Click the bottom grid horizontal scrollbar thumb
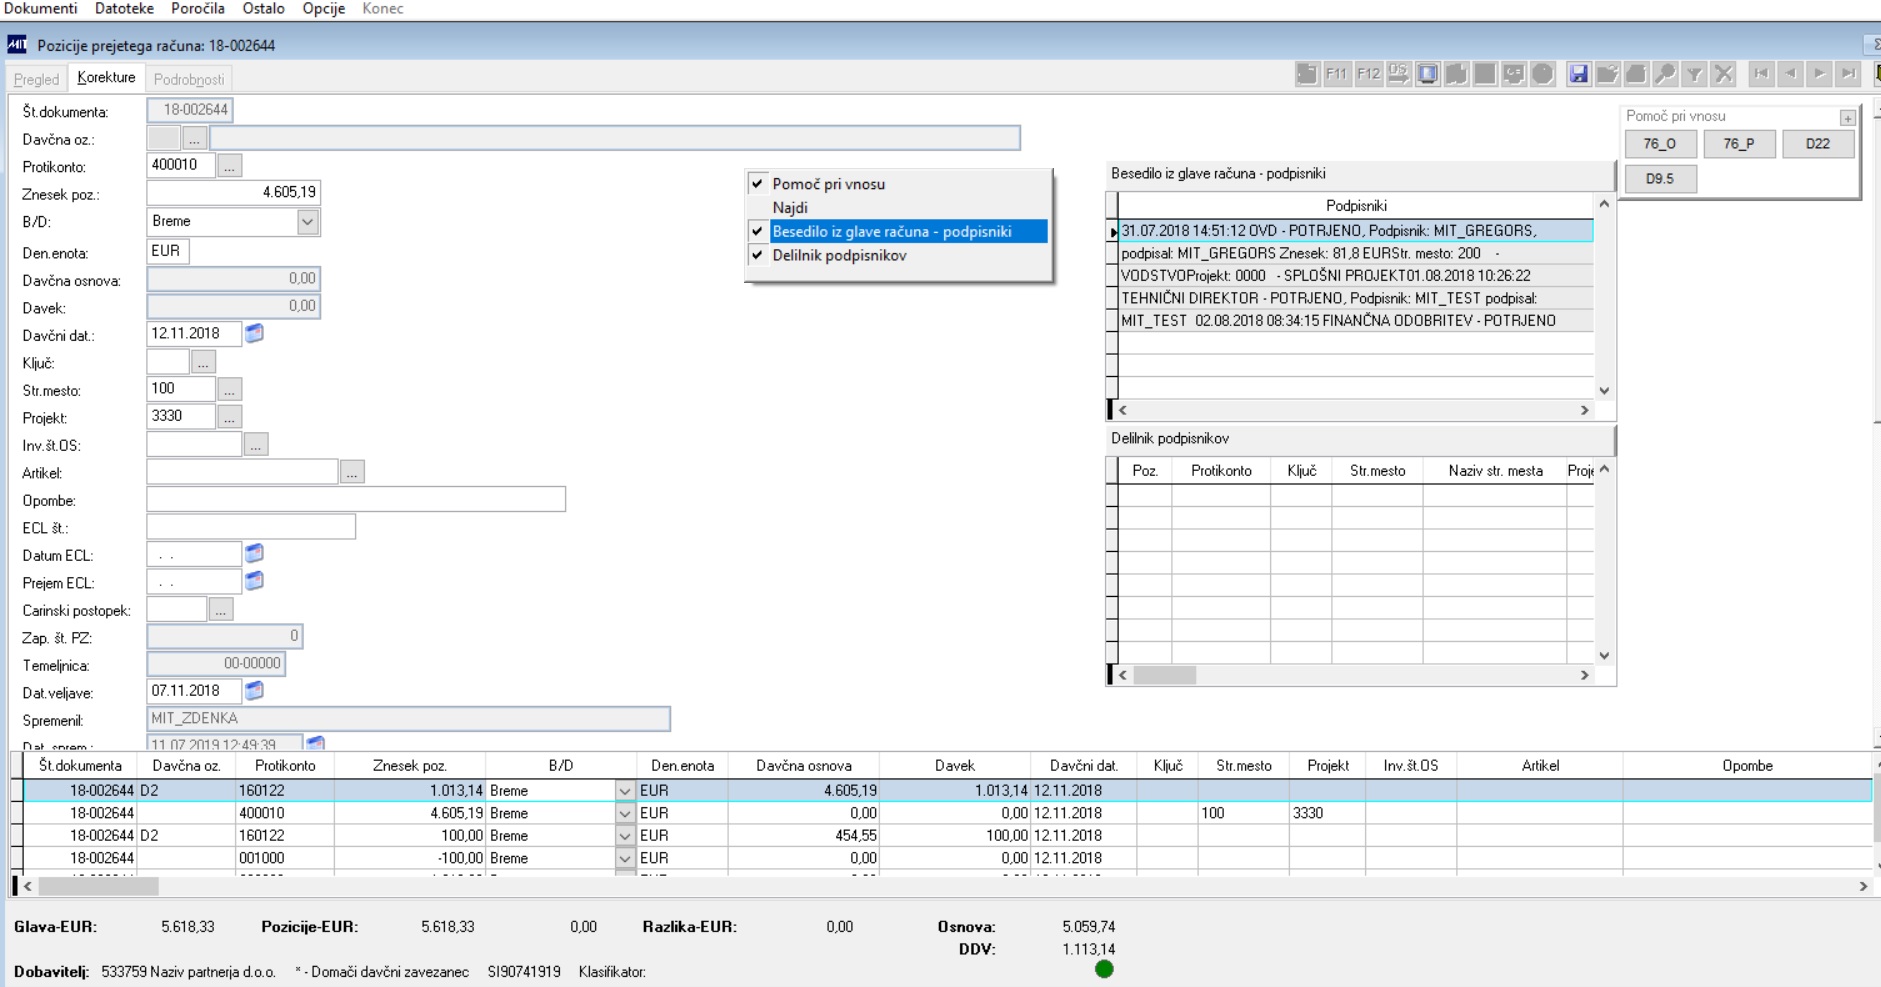Screen dimensions: 1881x987 coord(98,886)
